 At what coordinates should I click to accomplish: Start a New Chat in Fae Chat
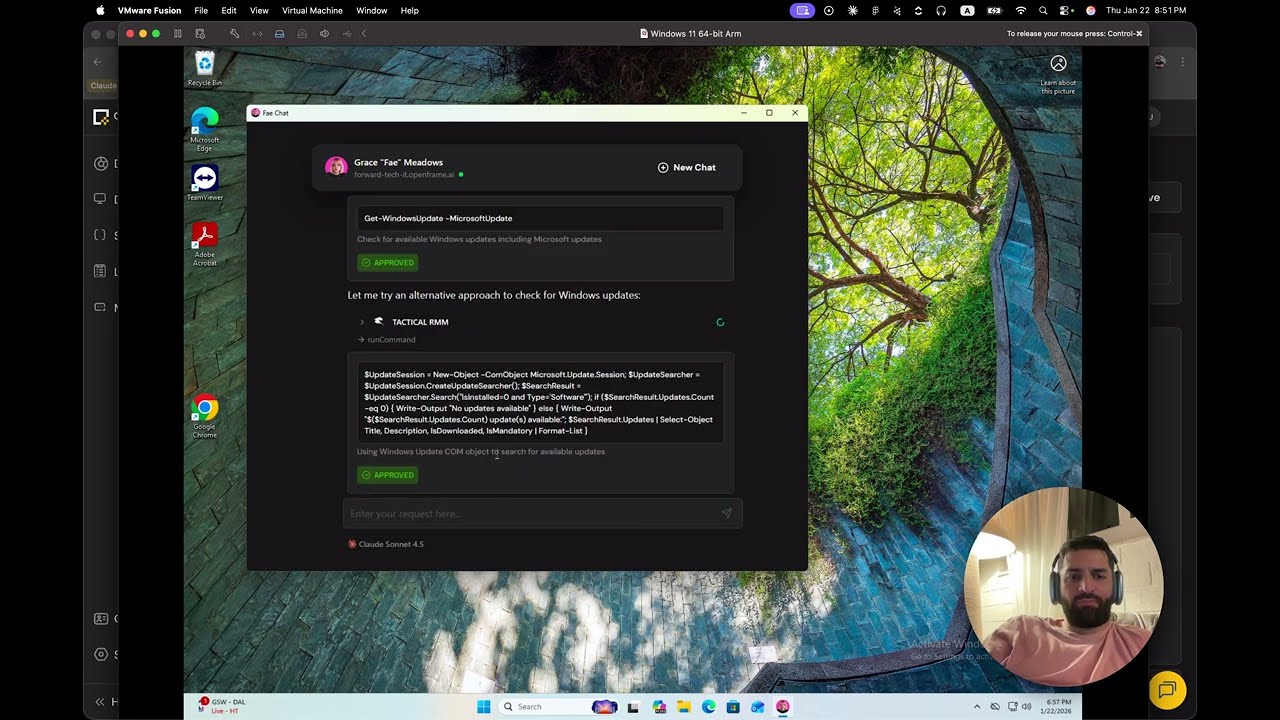pos(687,167)
